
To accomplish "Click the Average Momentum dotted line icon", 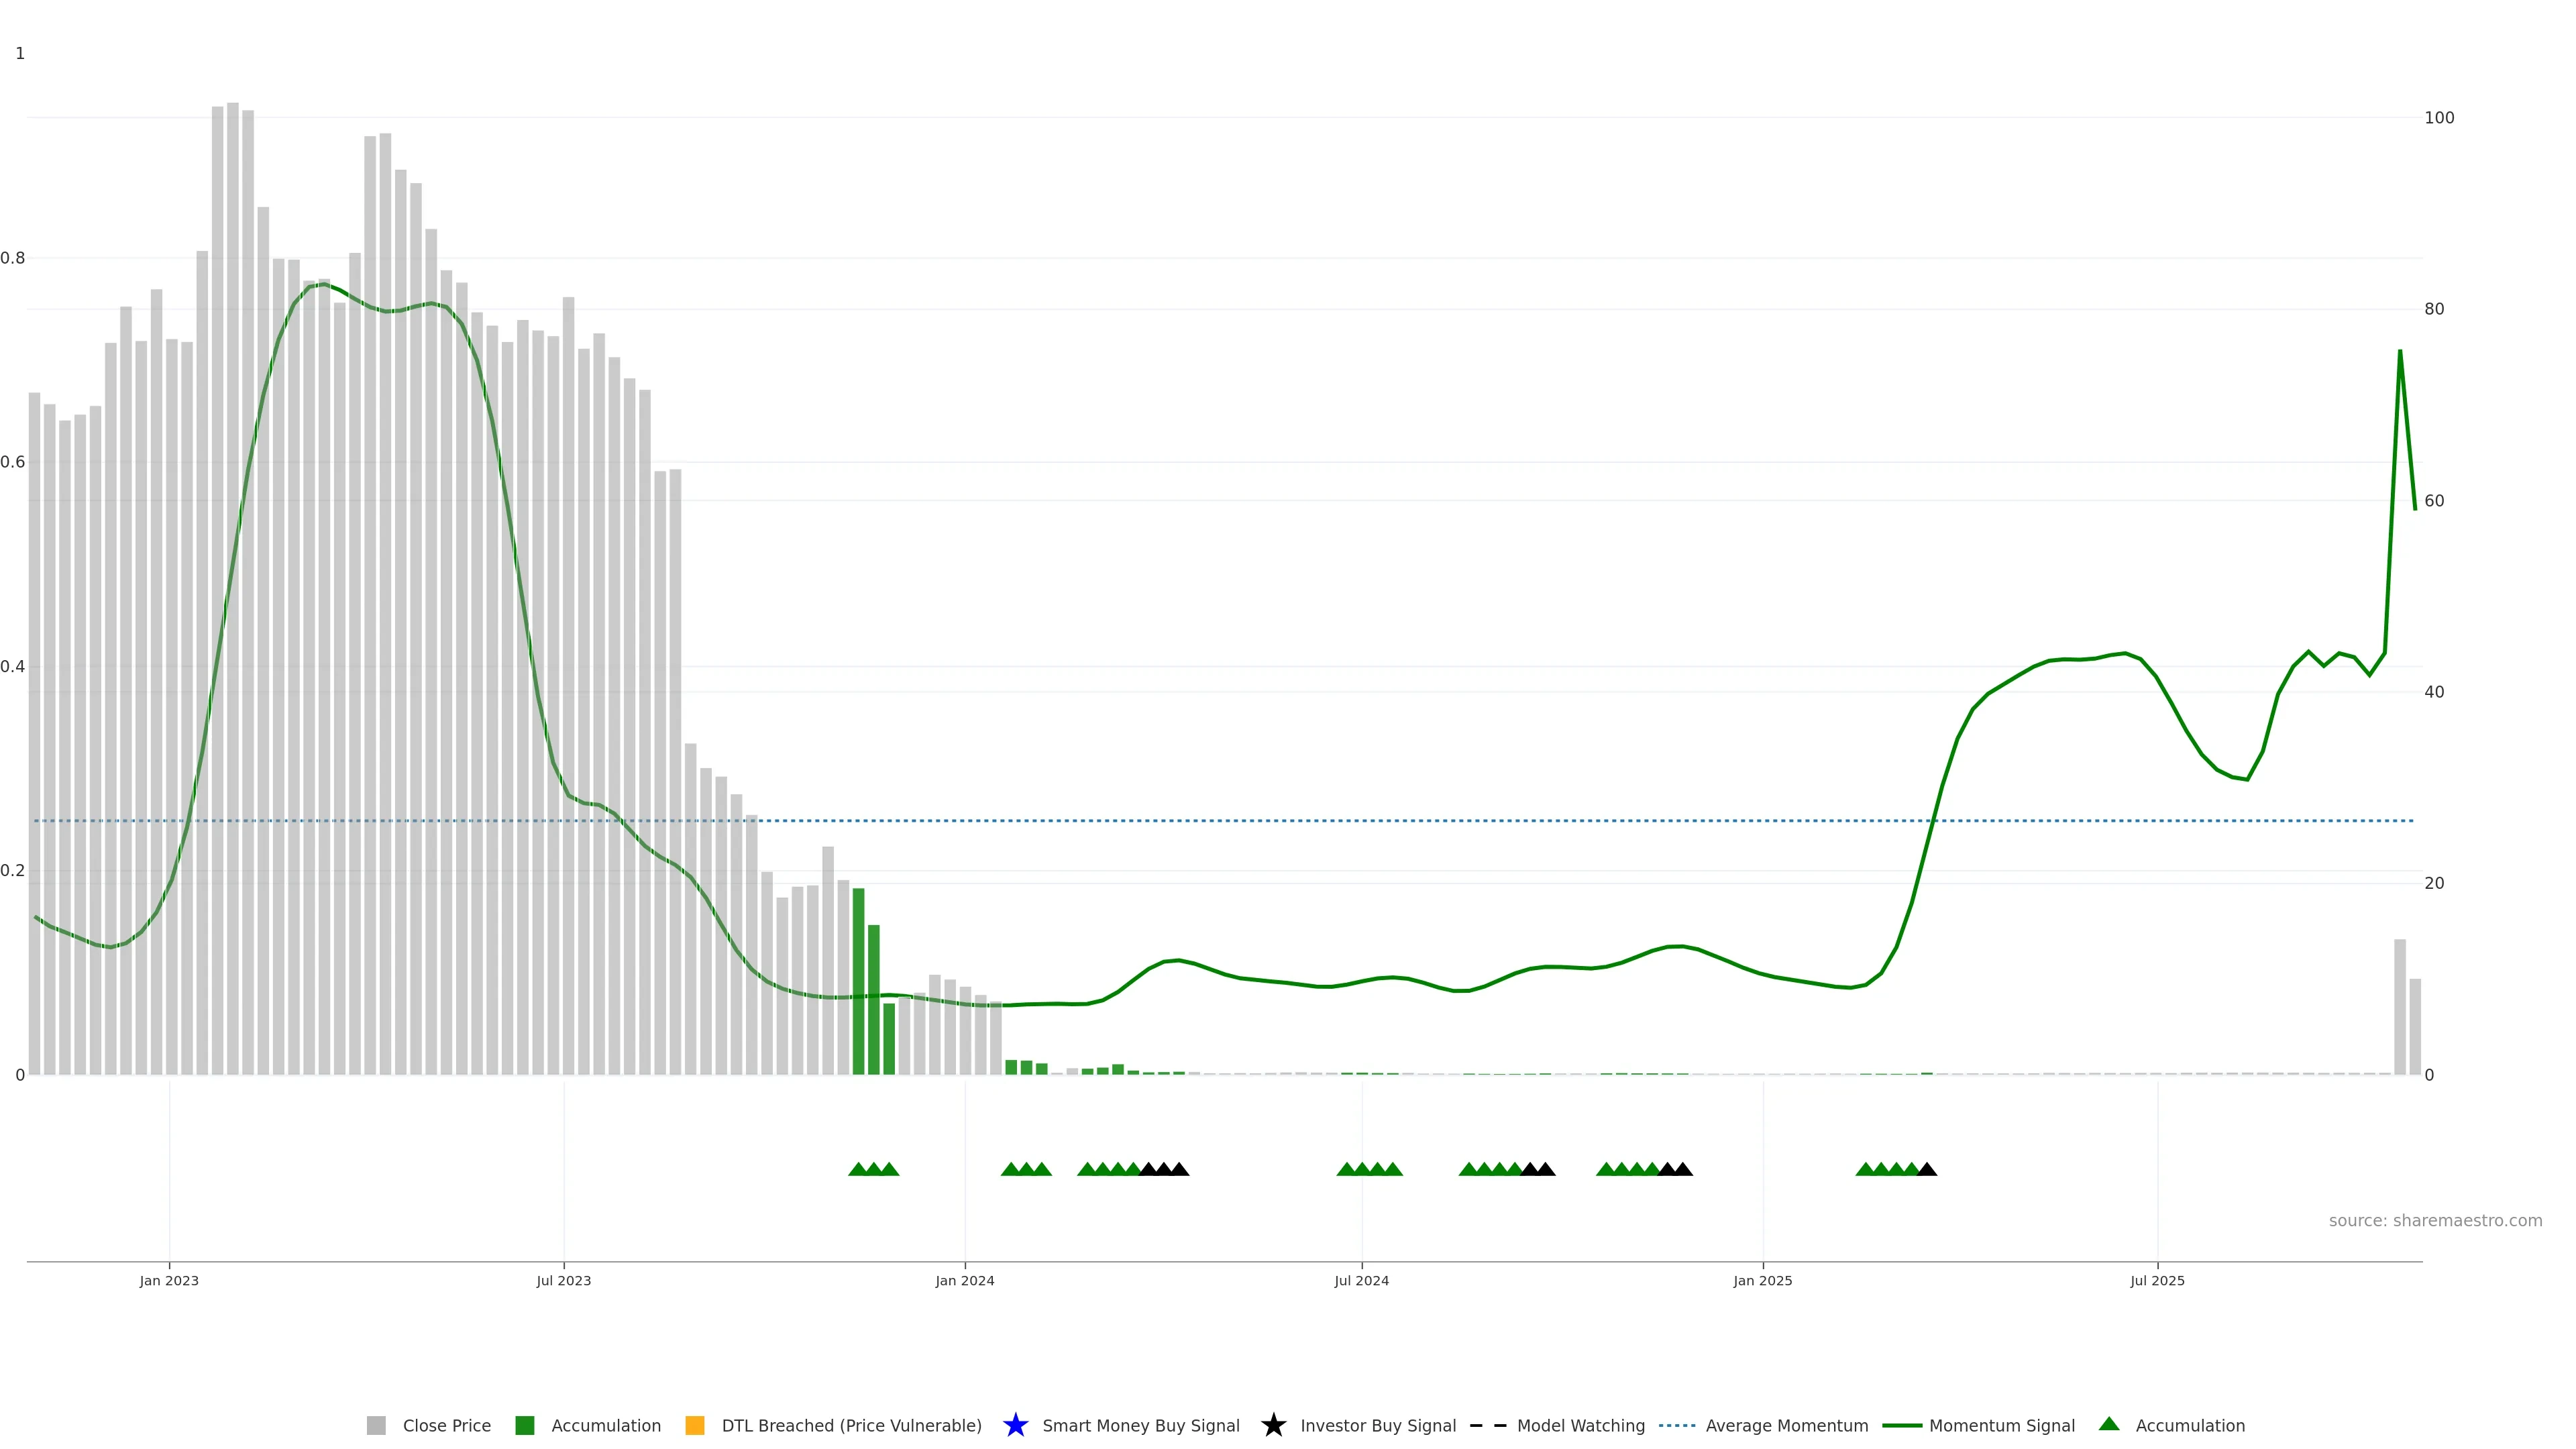I will tap(1677, 1425).
